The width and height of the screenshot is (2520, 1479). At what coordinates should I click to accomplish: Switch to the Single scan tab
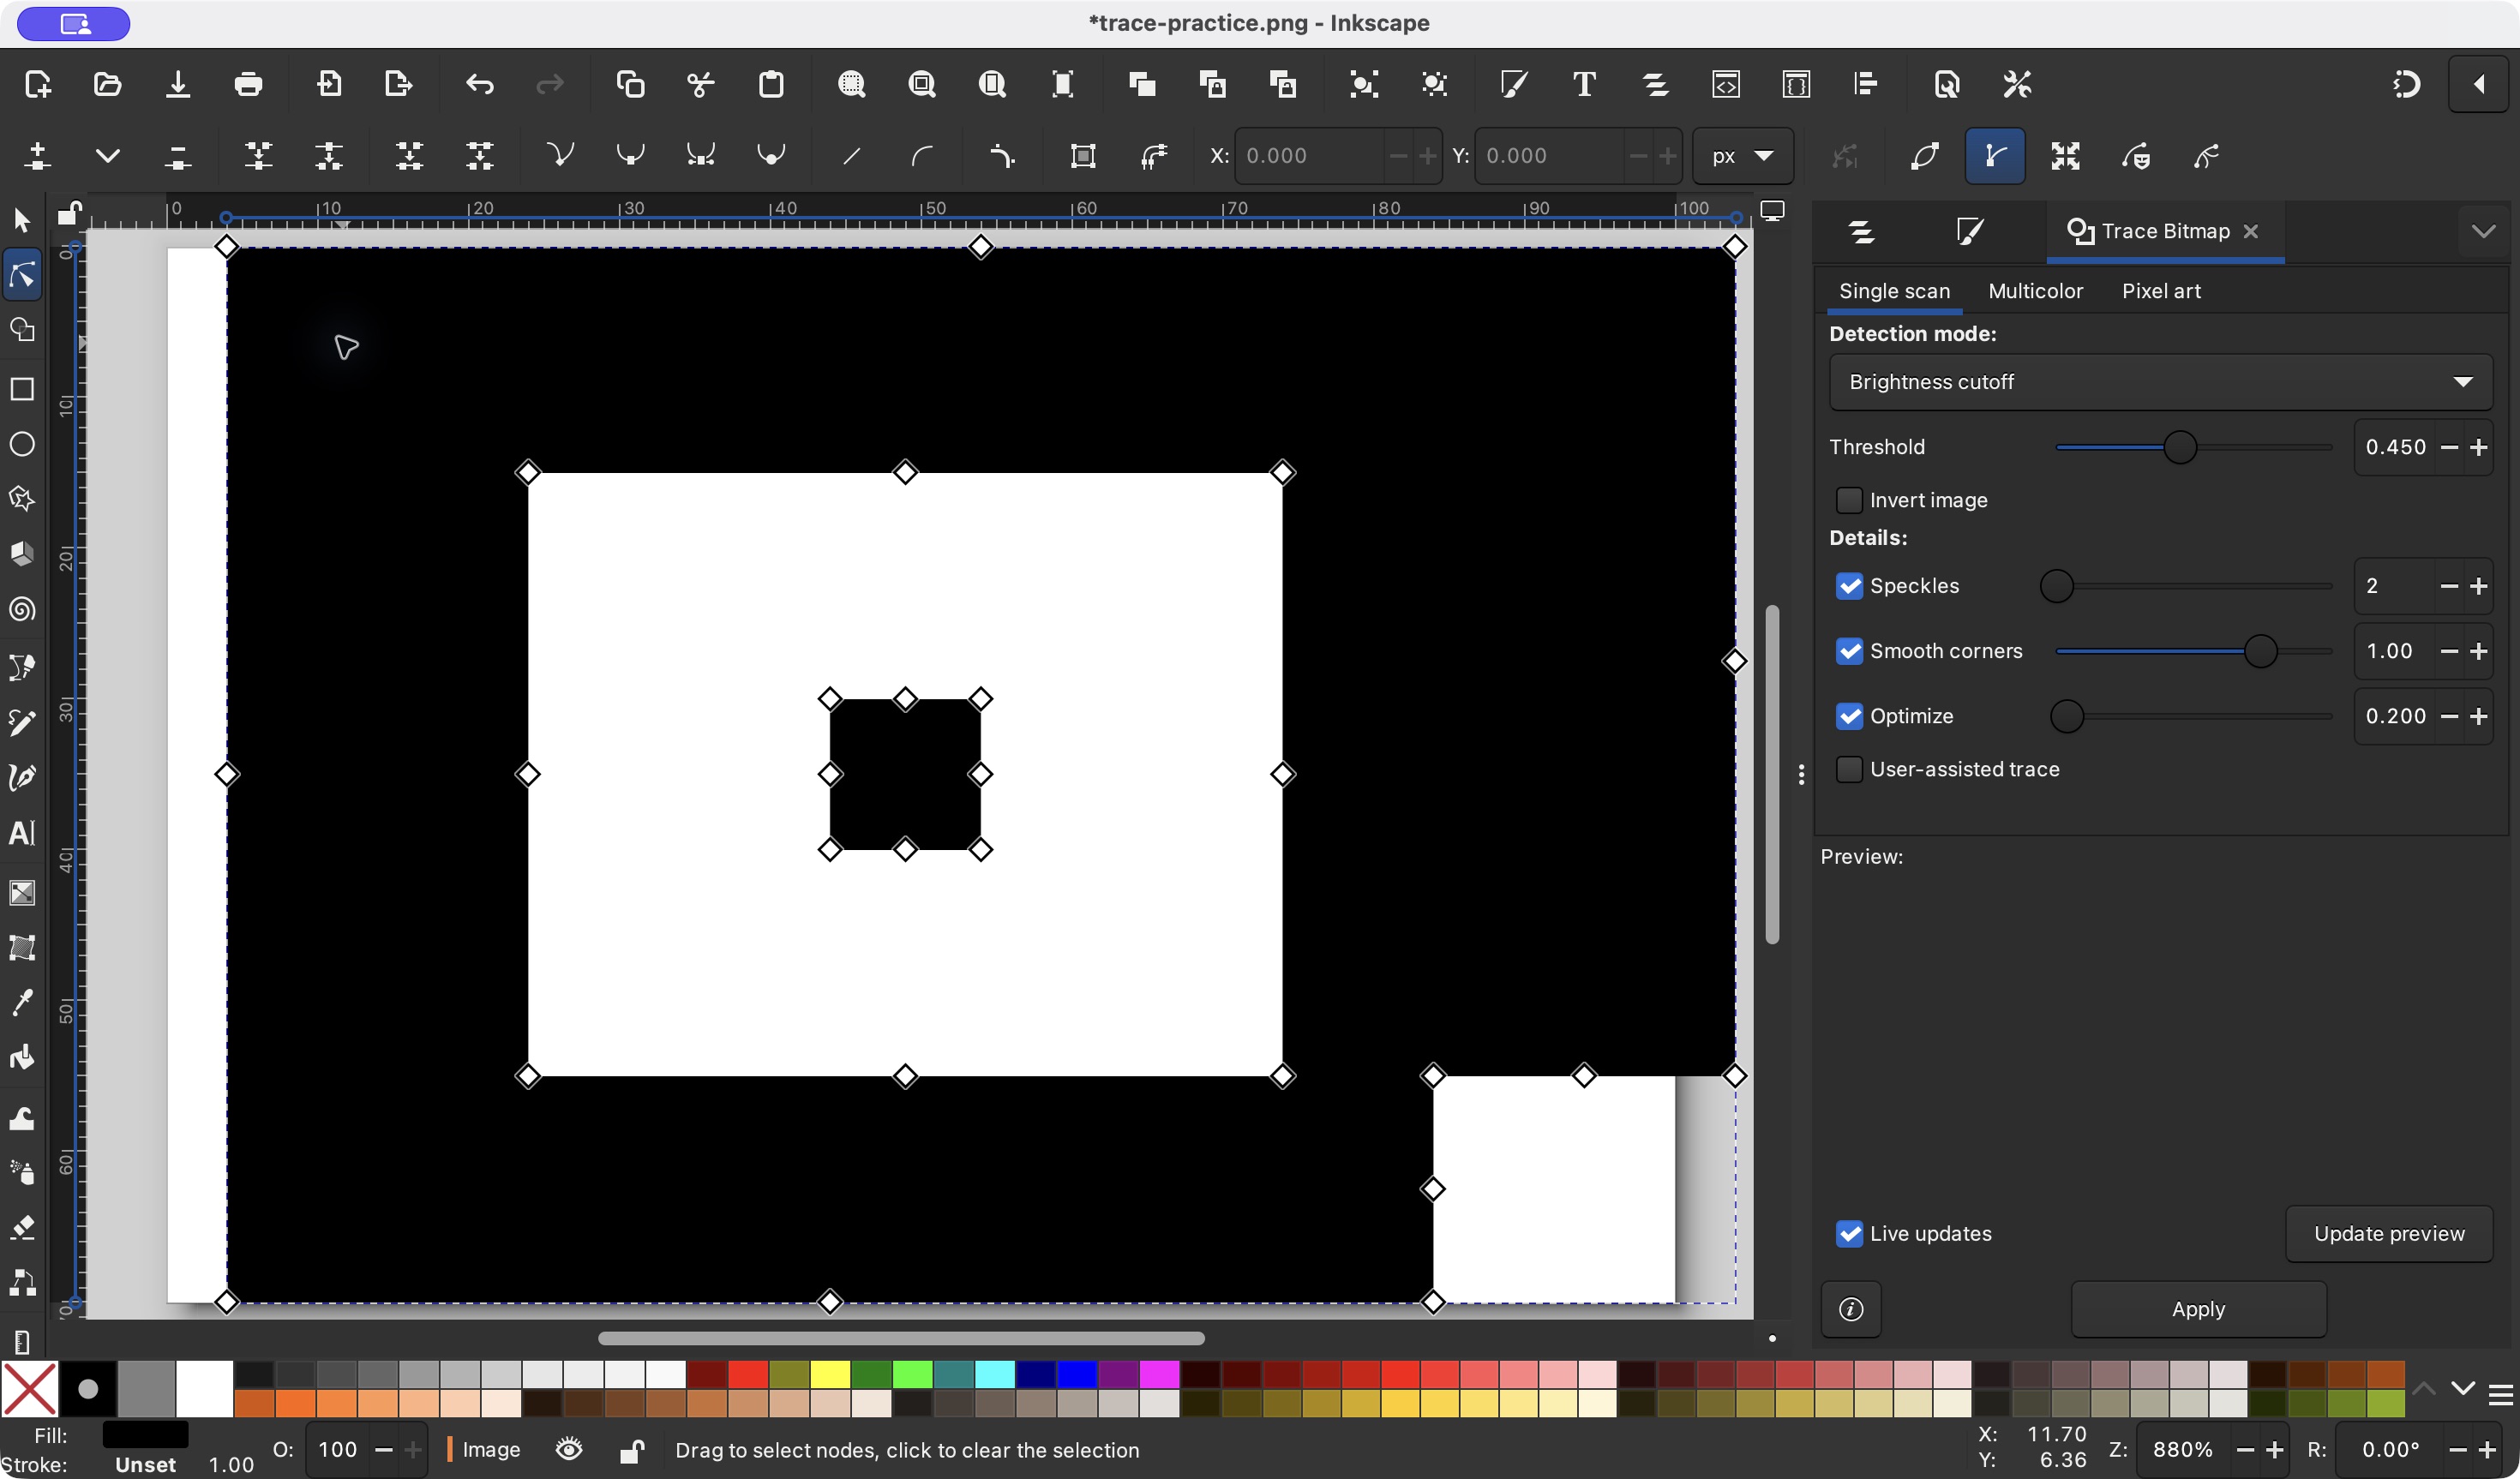[x=1894, y=291]
